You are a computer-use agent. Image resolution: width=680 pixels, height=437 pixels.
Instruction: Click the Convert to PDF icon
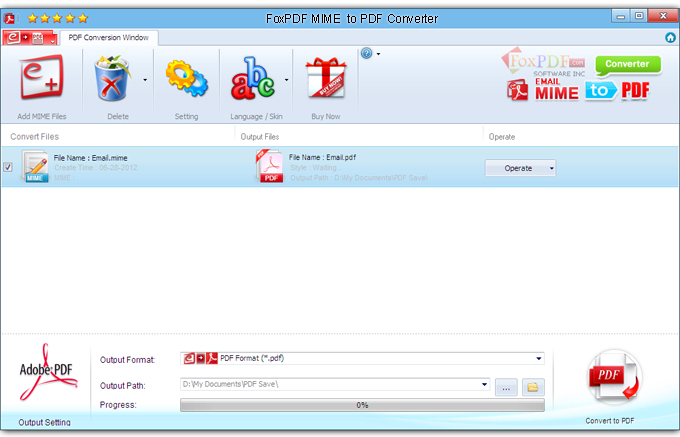coord(614,378)
